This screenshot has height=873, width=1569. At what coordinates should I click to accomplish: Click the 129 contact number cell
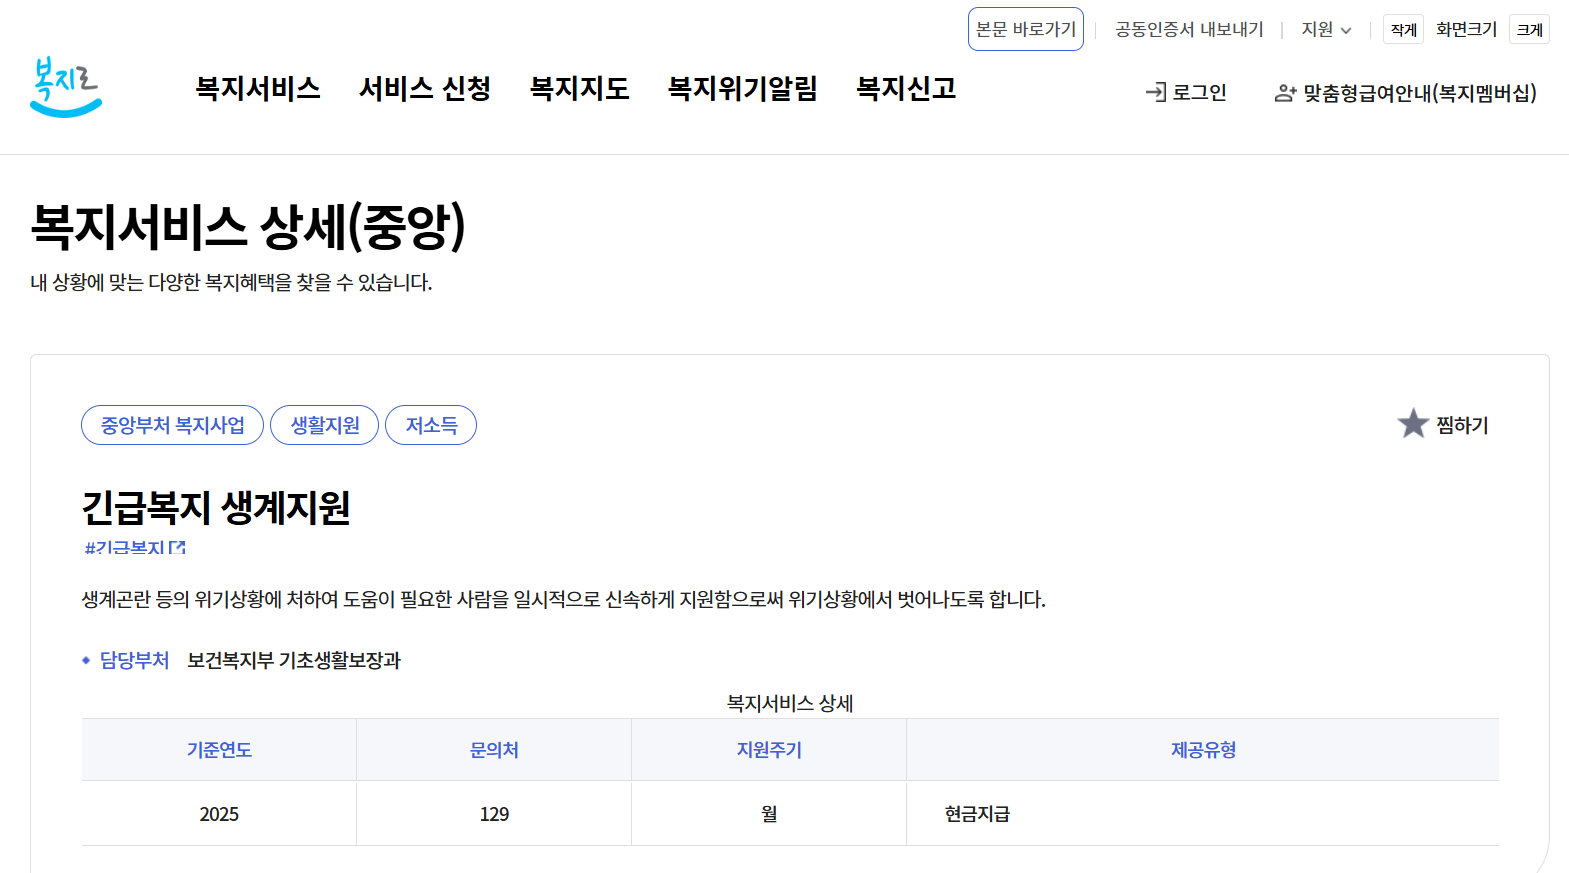(x=494, y=814)
